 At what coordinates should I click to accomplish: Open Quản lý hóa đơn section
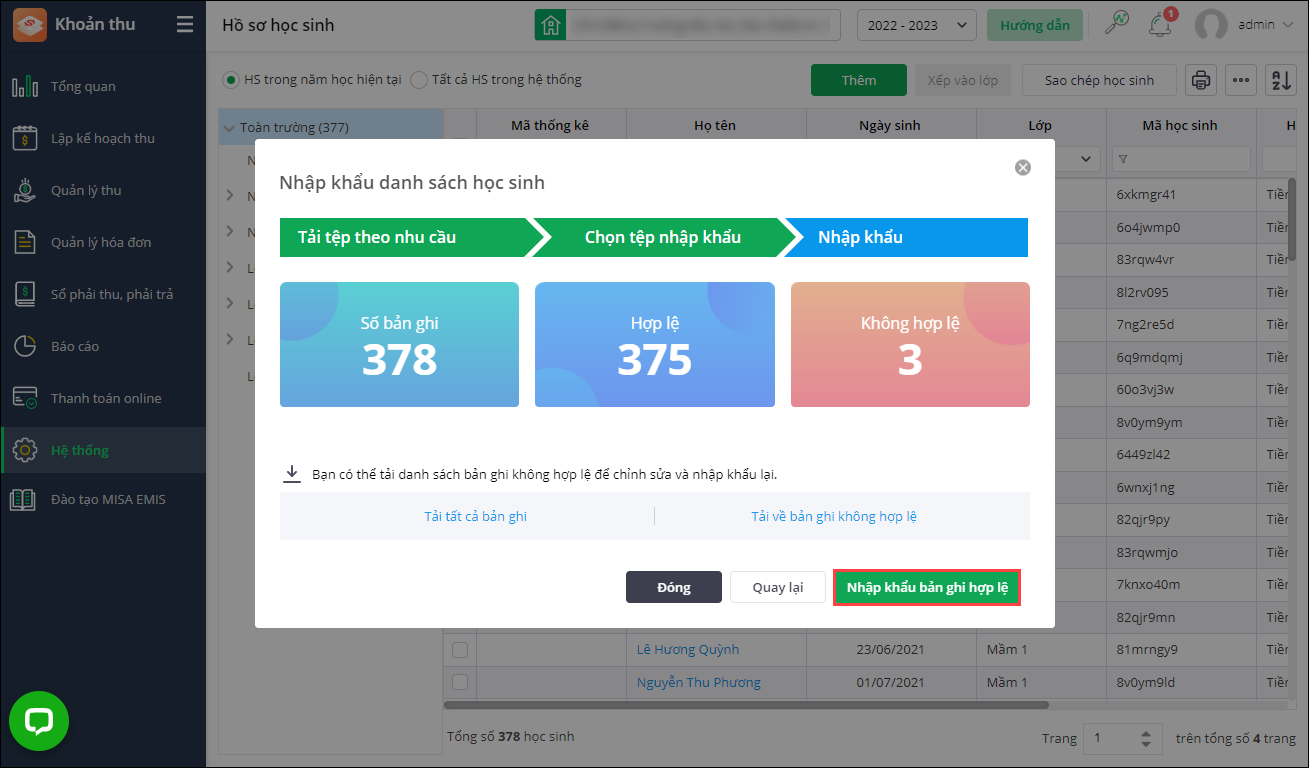pos(101,242)
